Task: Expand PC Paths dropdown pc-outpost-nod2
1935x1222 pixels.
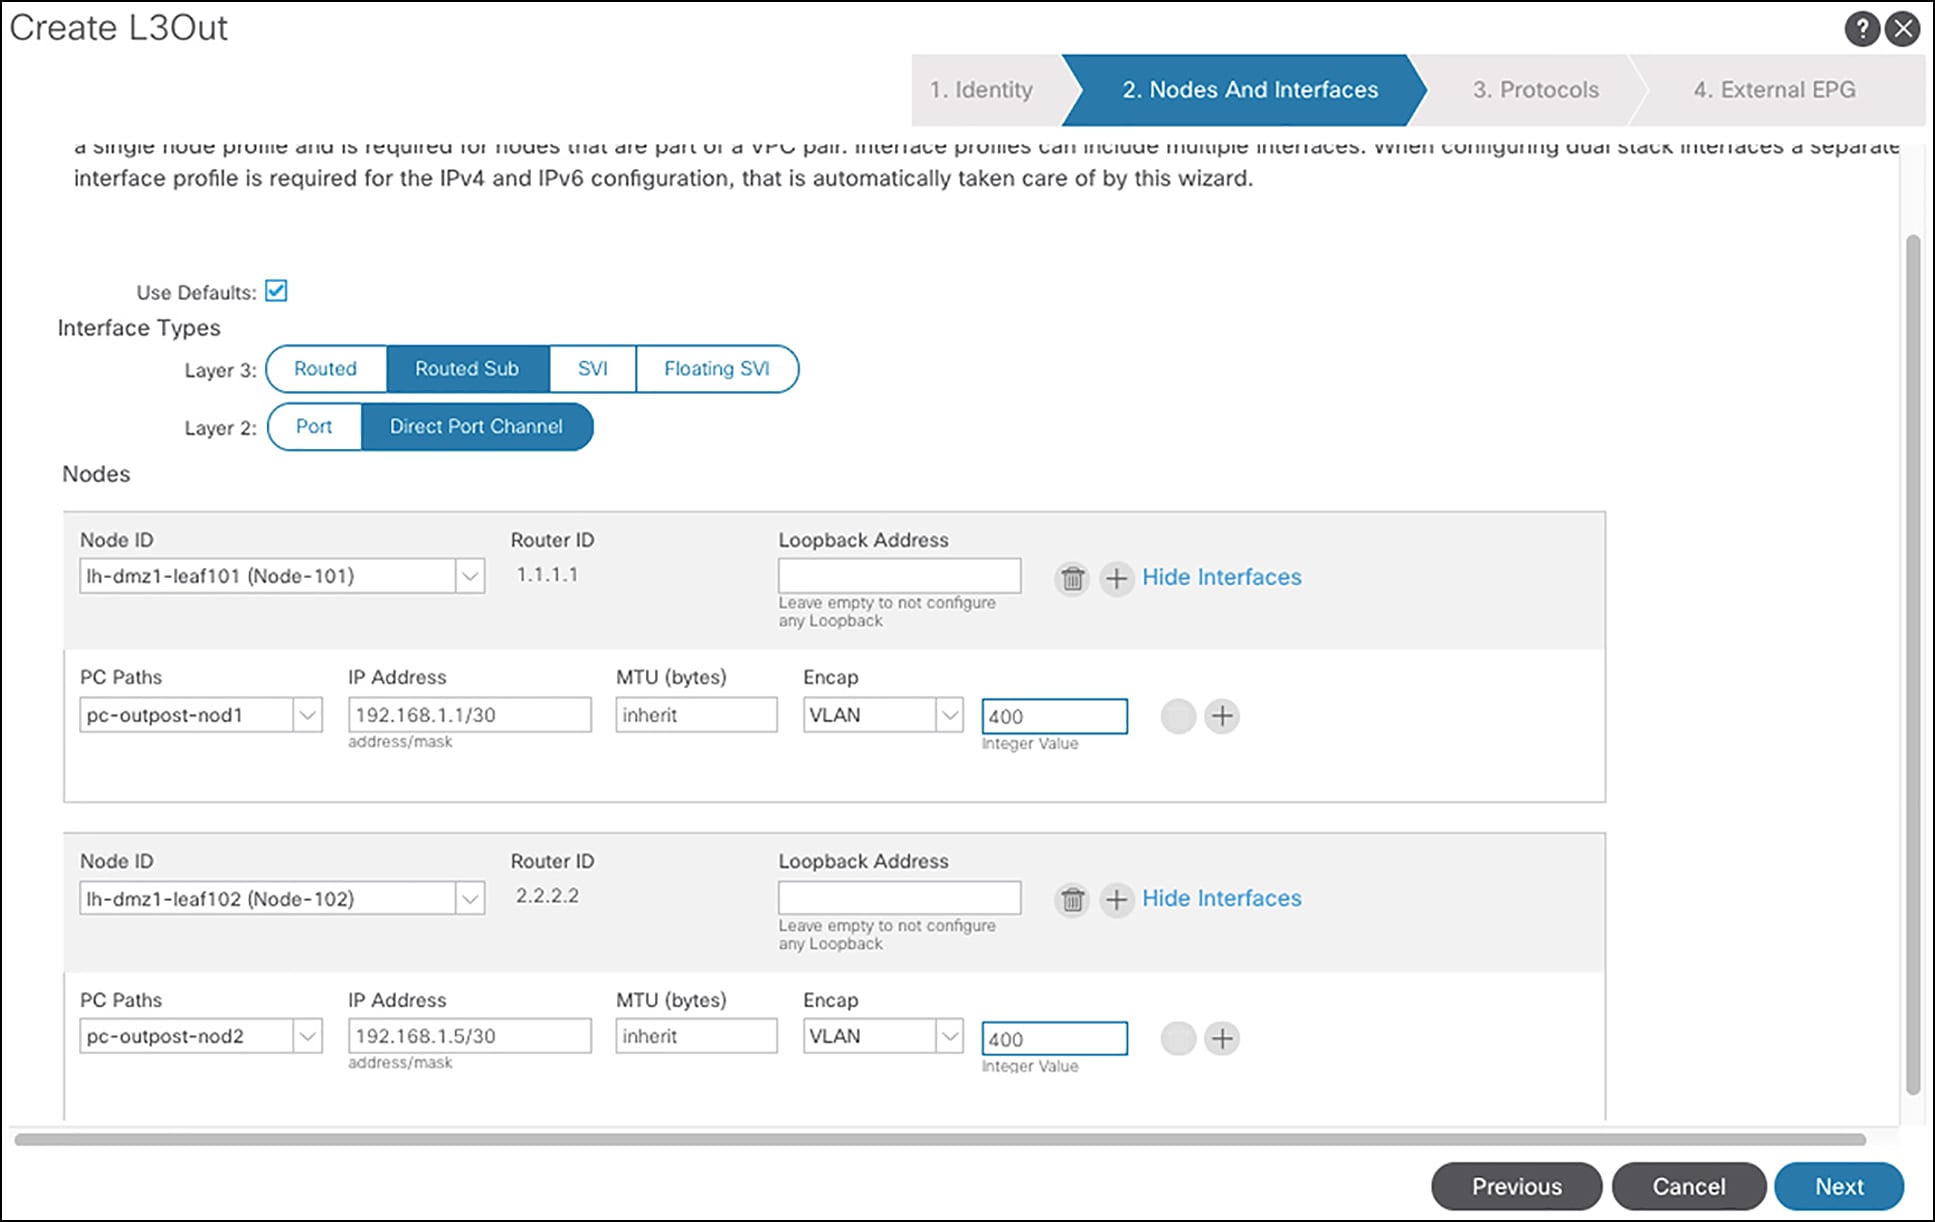Action: [308, 1036]
